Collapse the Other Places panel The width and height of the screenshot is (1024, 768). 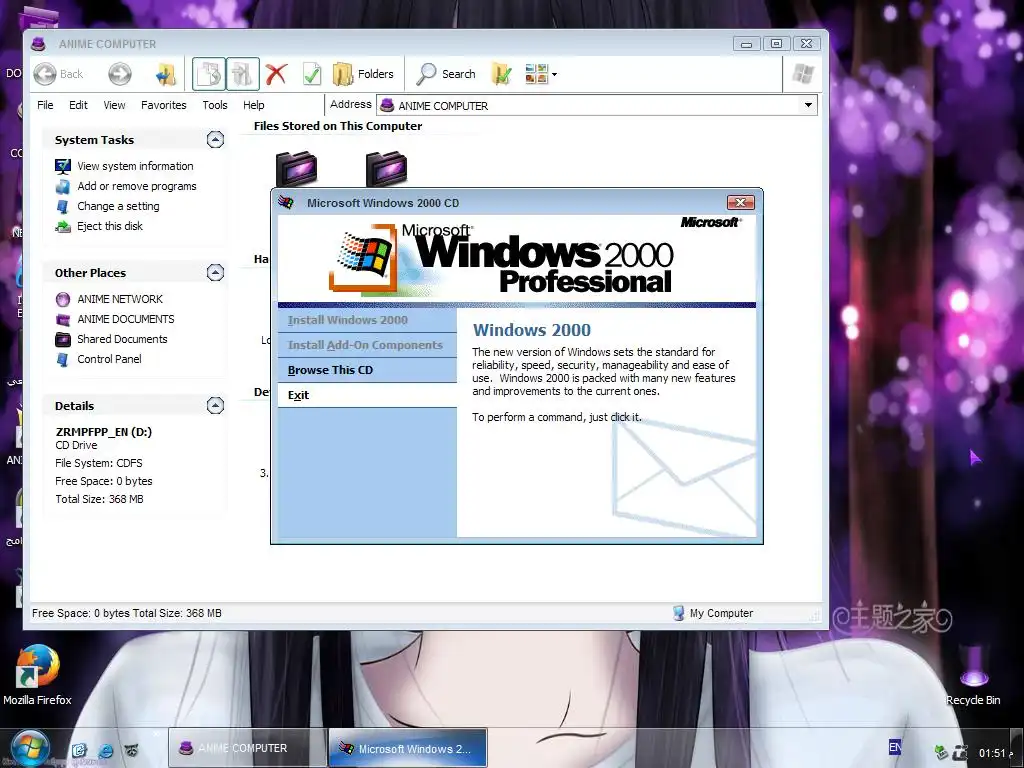coord(215,272)
